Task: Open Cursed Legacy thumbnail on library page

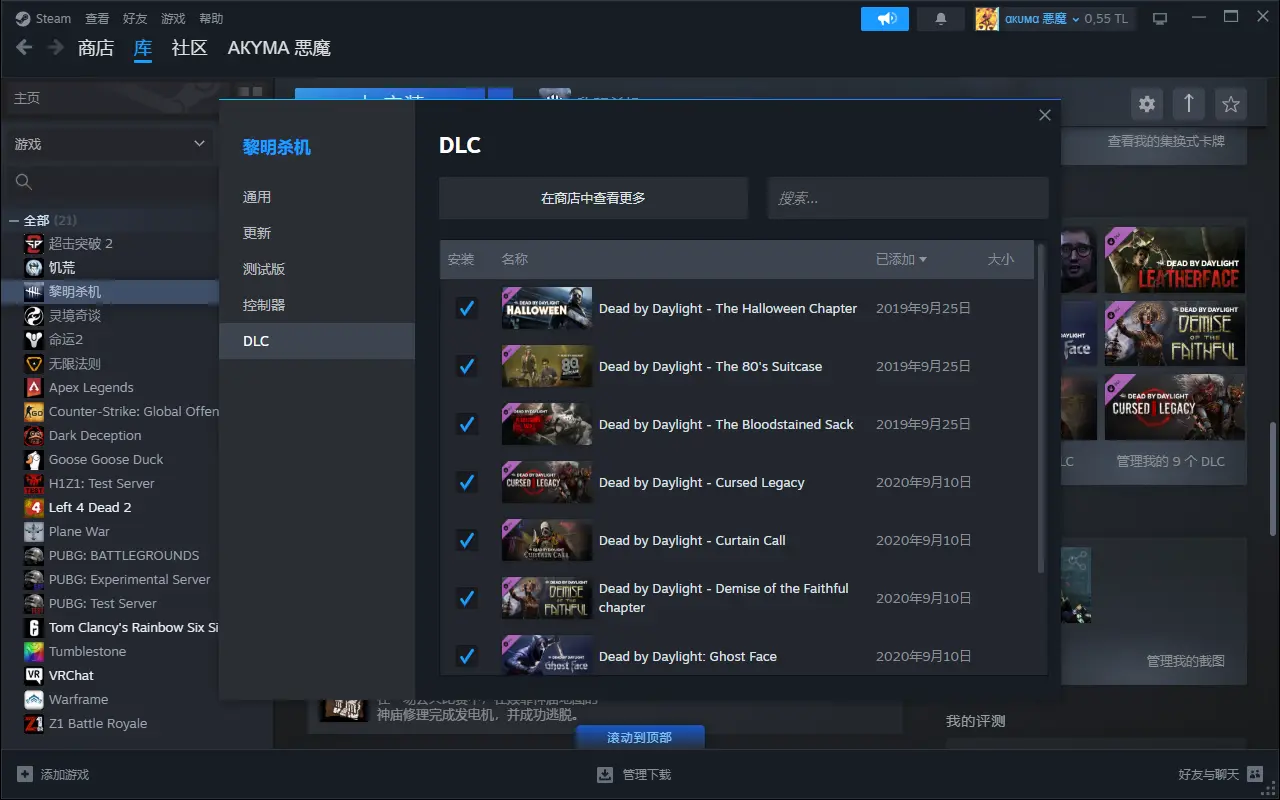Action: (x=1175, y=407)
